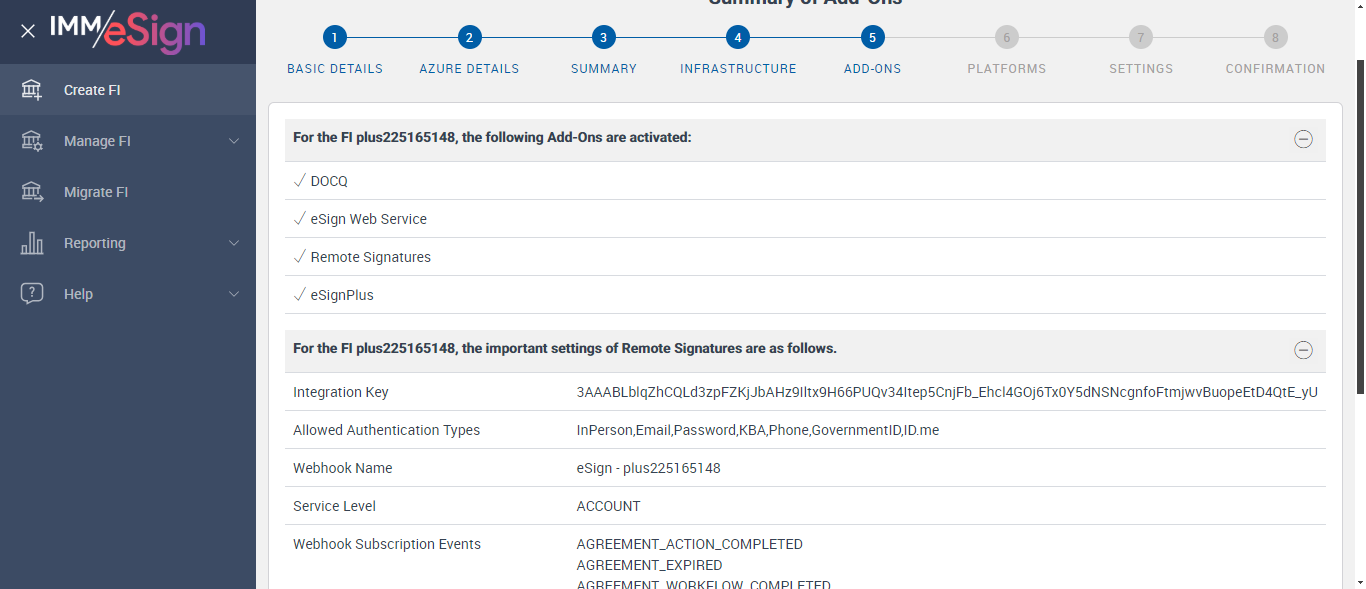Image resolution: width=1366 pixels, height=589 pixels.
Task: Click the Remote Signatures add-on row
Action: click(x=805, y=257)
